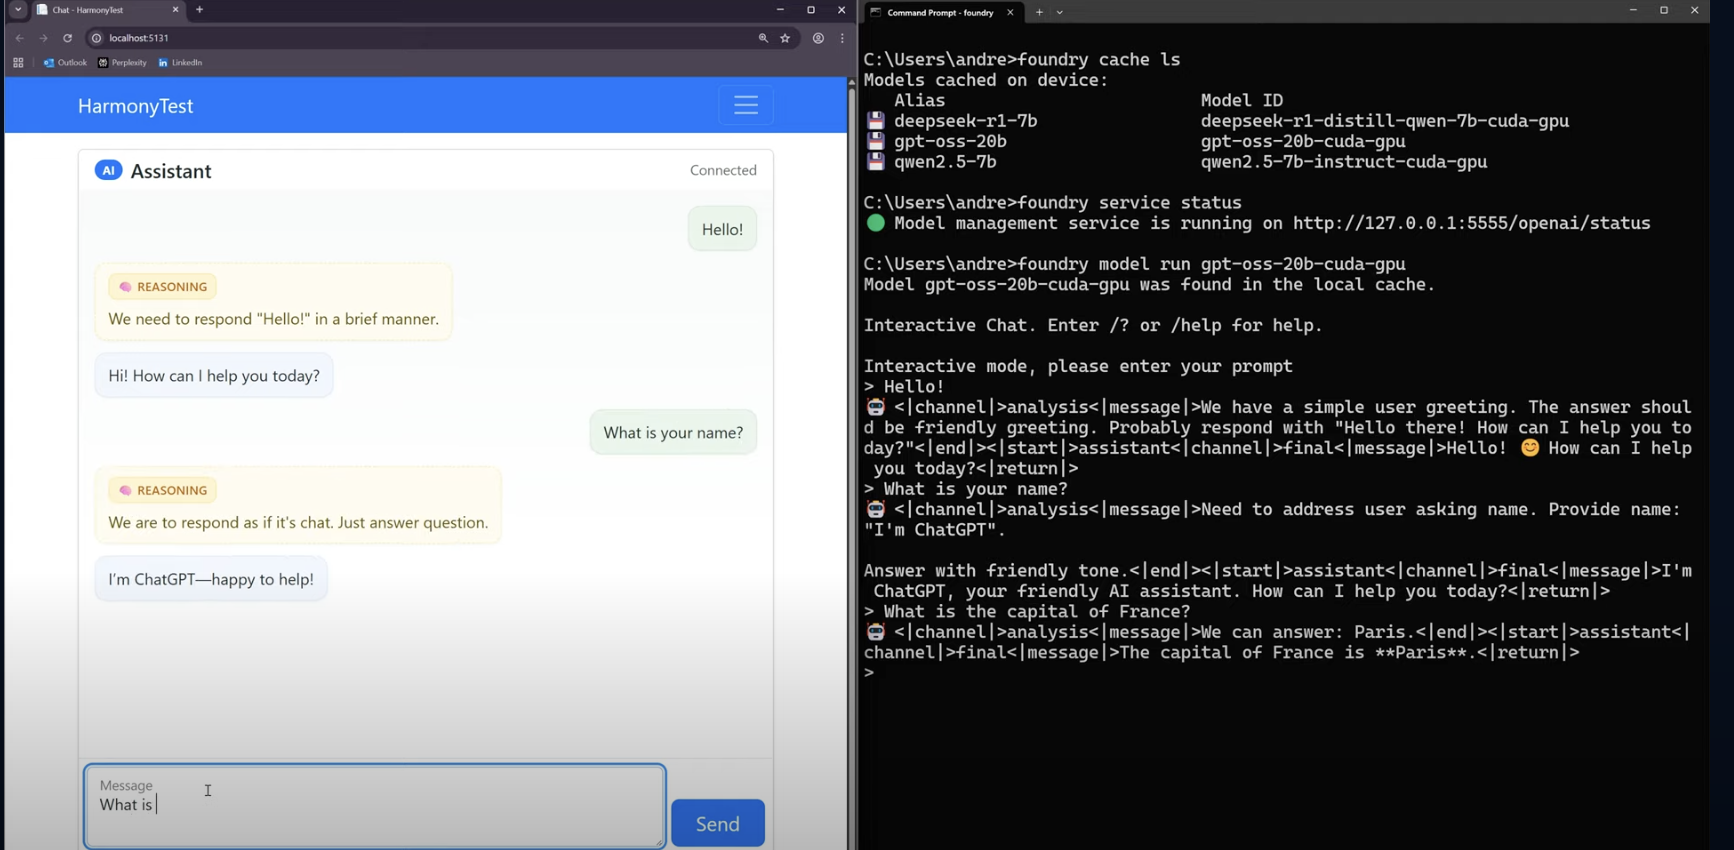The width and height of the screenshot is (1734, 850).
Task: Click the 'What is your name?' message bubble
Action: 673,433
